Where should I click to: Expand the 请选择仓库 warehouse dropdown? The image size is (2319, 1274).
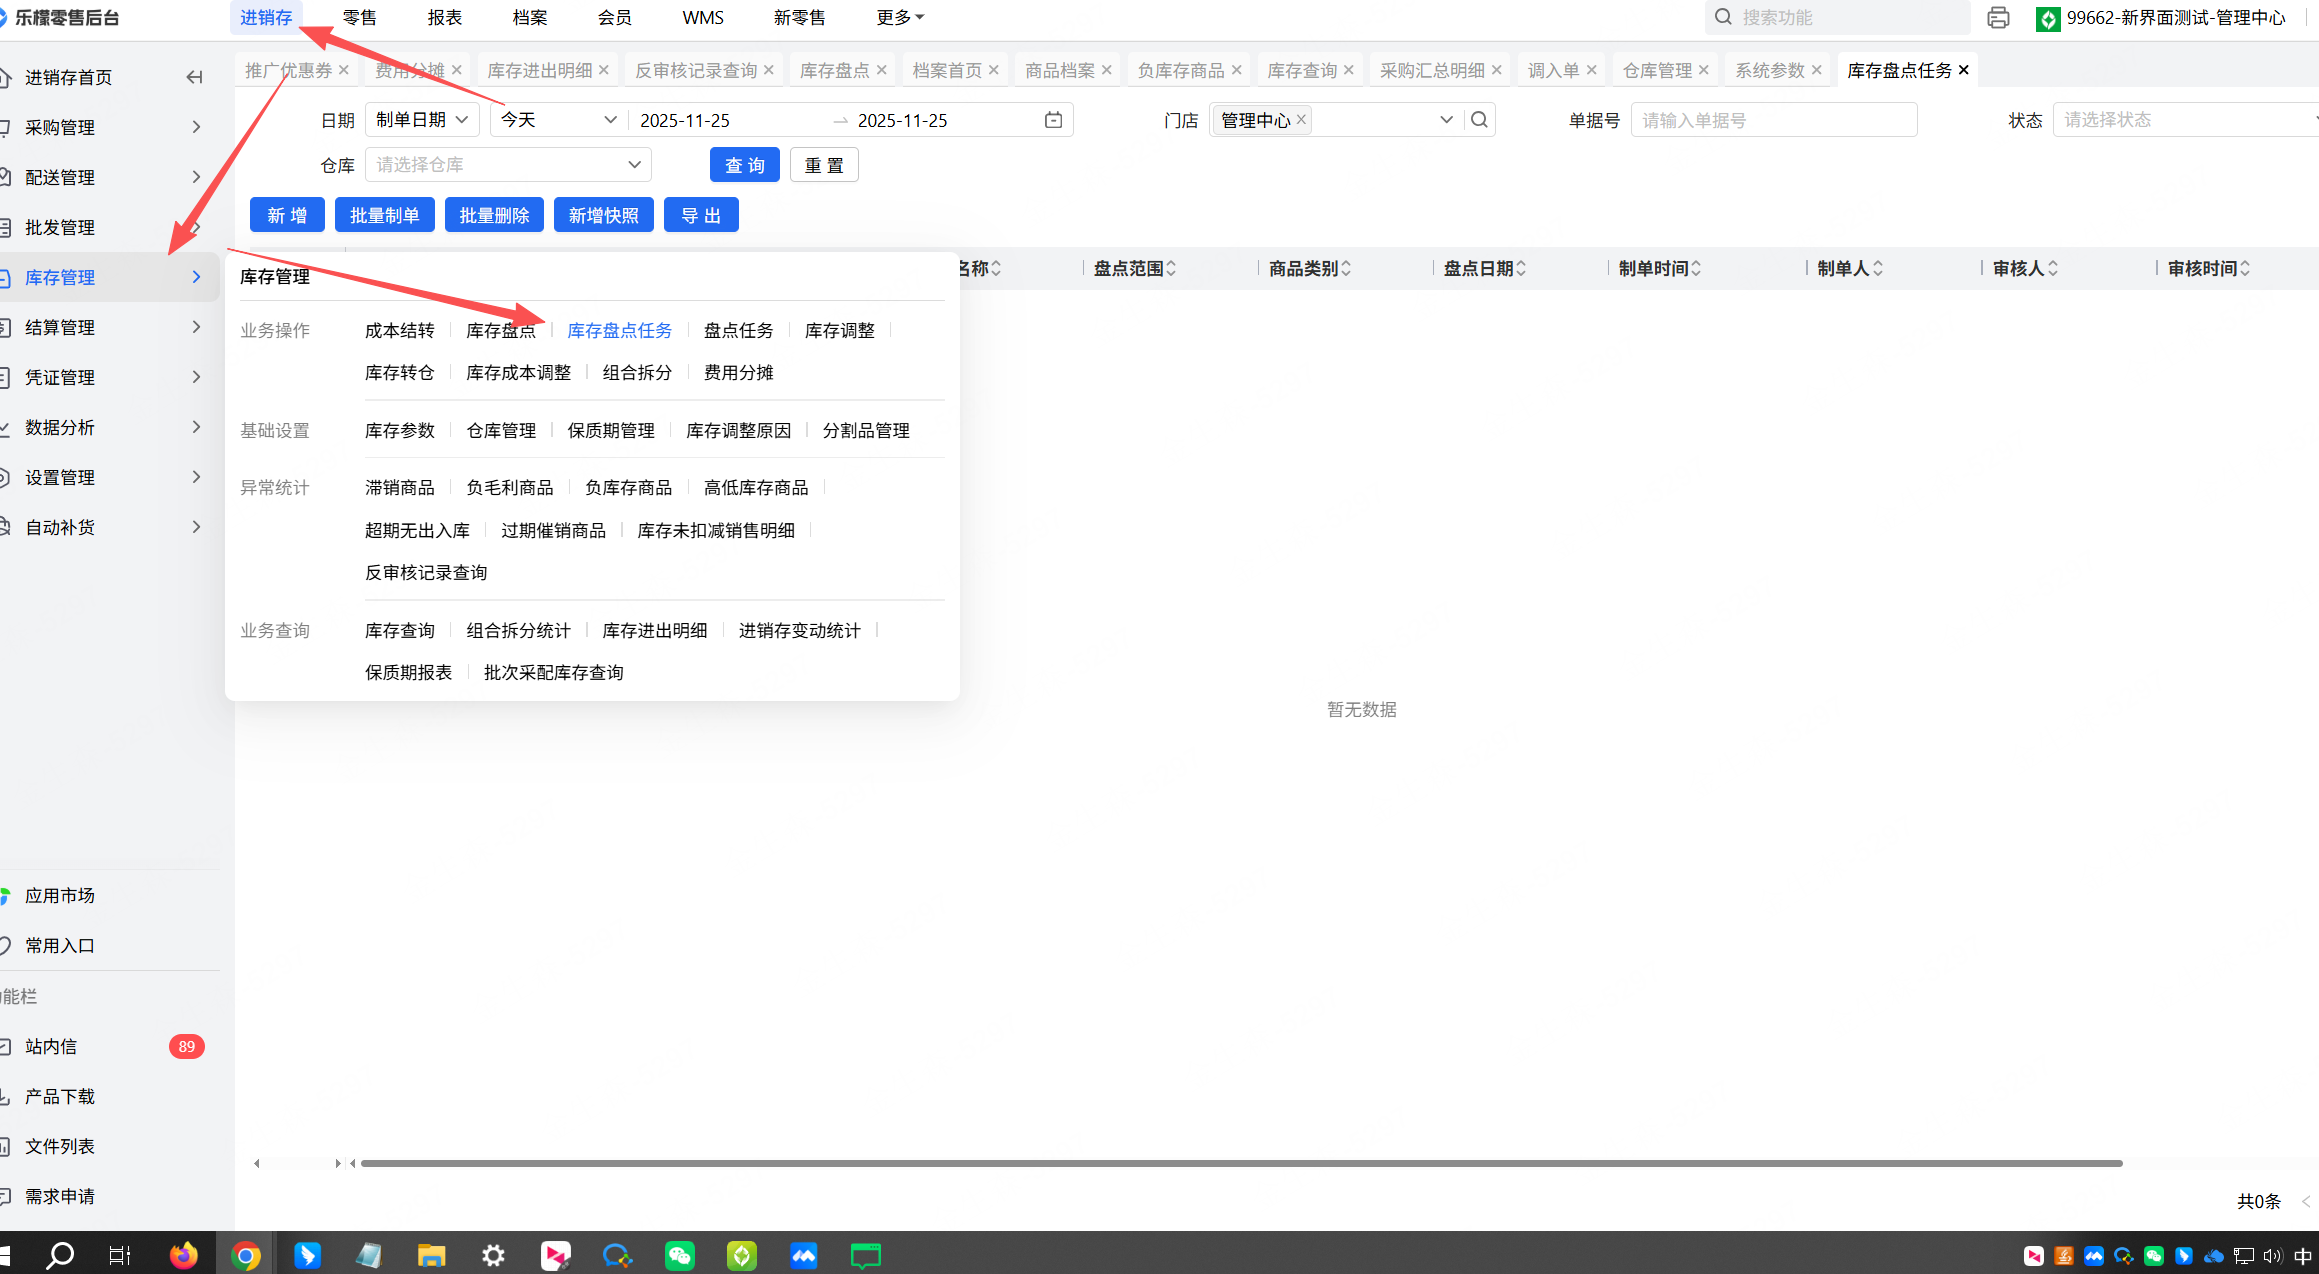coord(508,165)
